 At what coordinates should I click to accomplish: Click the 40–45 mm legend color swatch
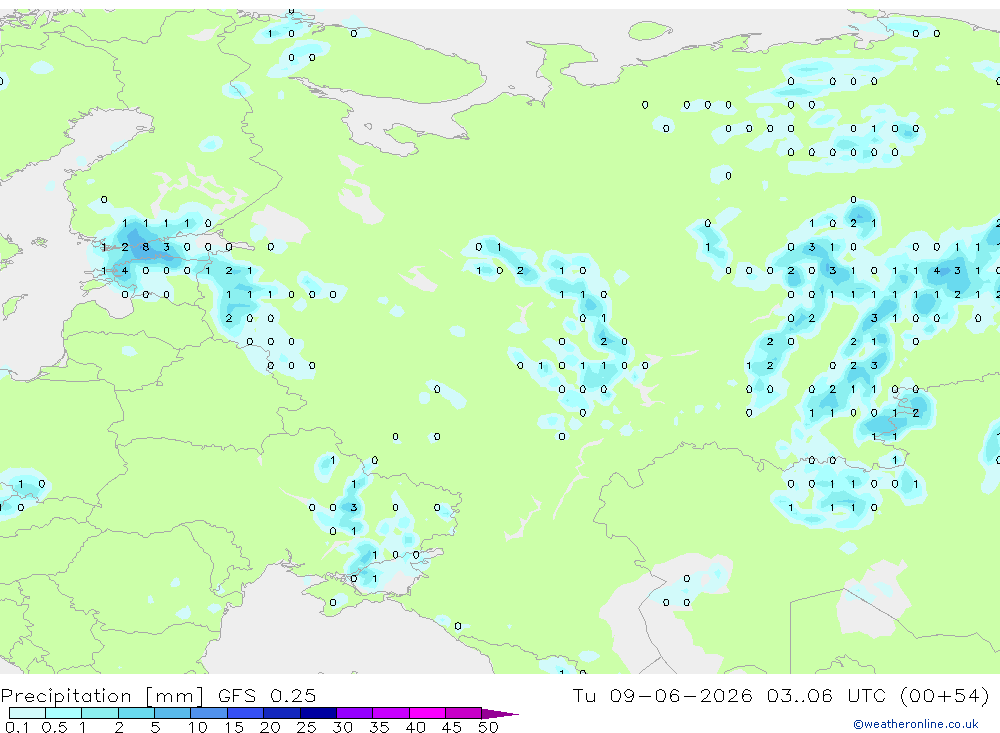[x=427, y=713]
